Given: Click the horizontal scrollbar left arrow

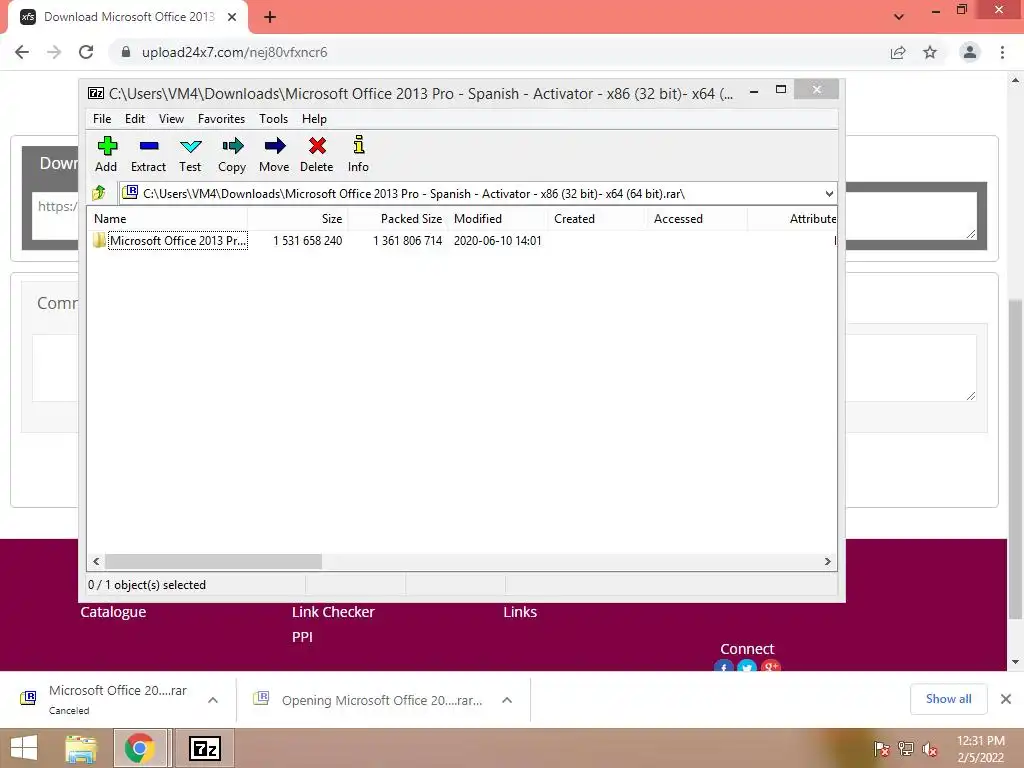Looking at the screenshot, I should click(97, 562).
